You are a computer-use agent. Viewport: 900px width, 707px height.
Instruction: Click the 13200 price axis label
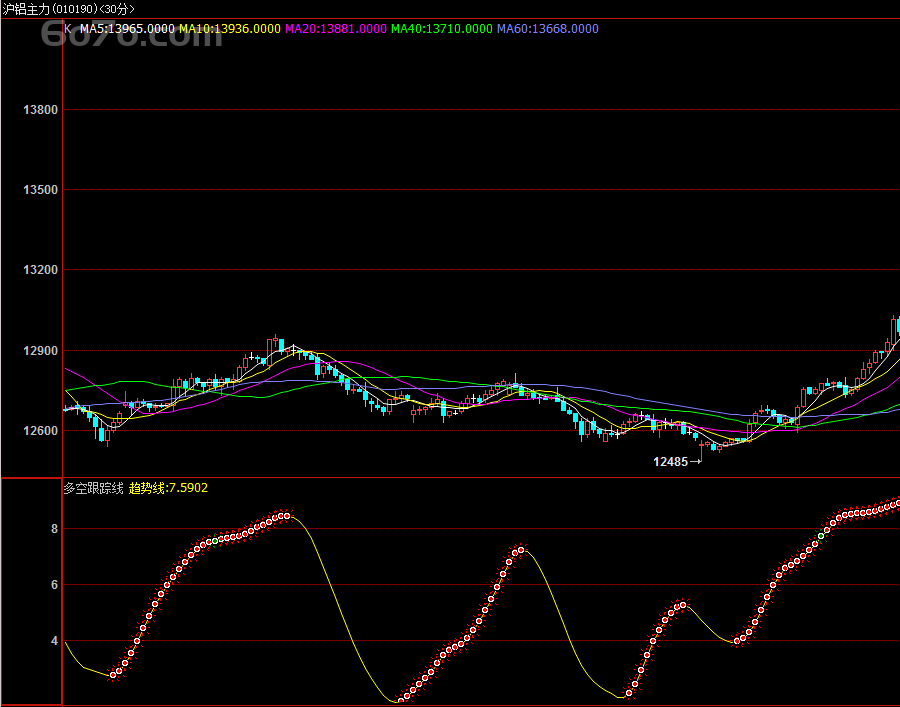click(x=40, y=270)
